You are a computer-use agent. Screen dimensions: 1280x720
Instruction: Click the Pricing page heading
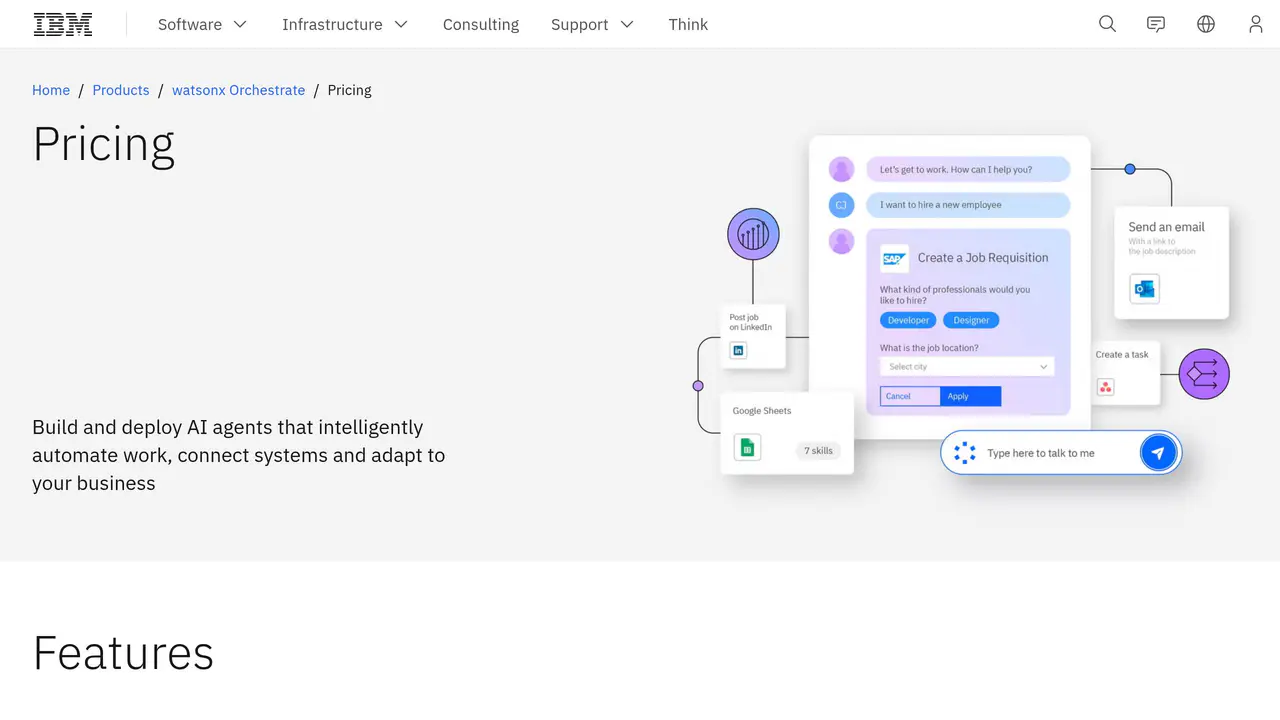point(104,145)
